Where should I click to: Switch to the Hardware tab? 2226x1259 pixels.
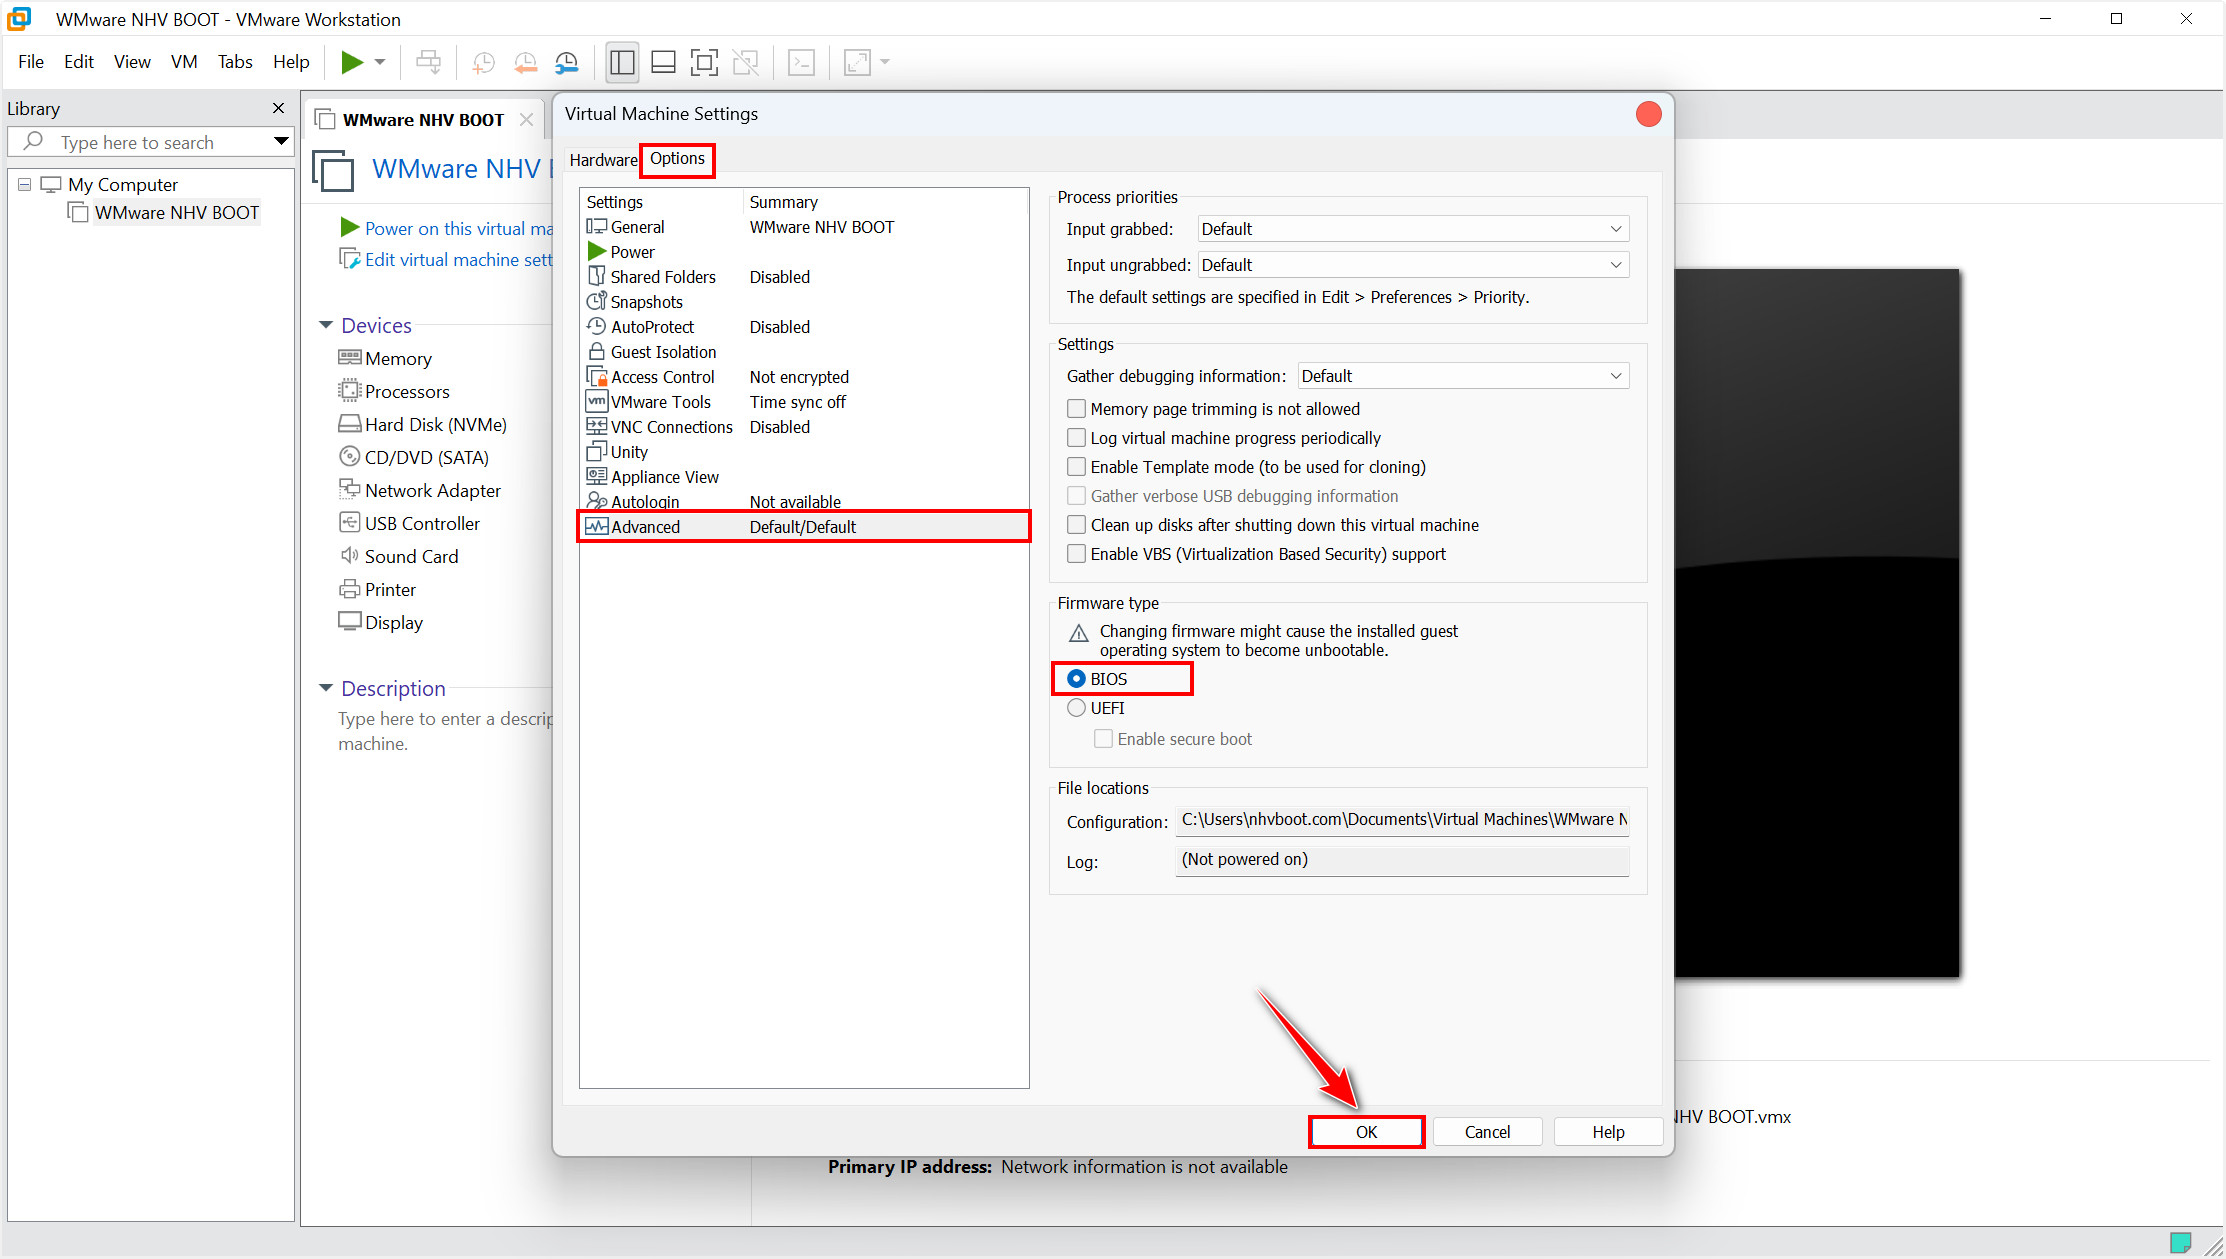point(603,160)
